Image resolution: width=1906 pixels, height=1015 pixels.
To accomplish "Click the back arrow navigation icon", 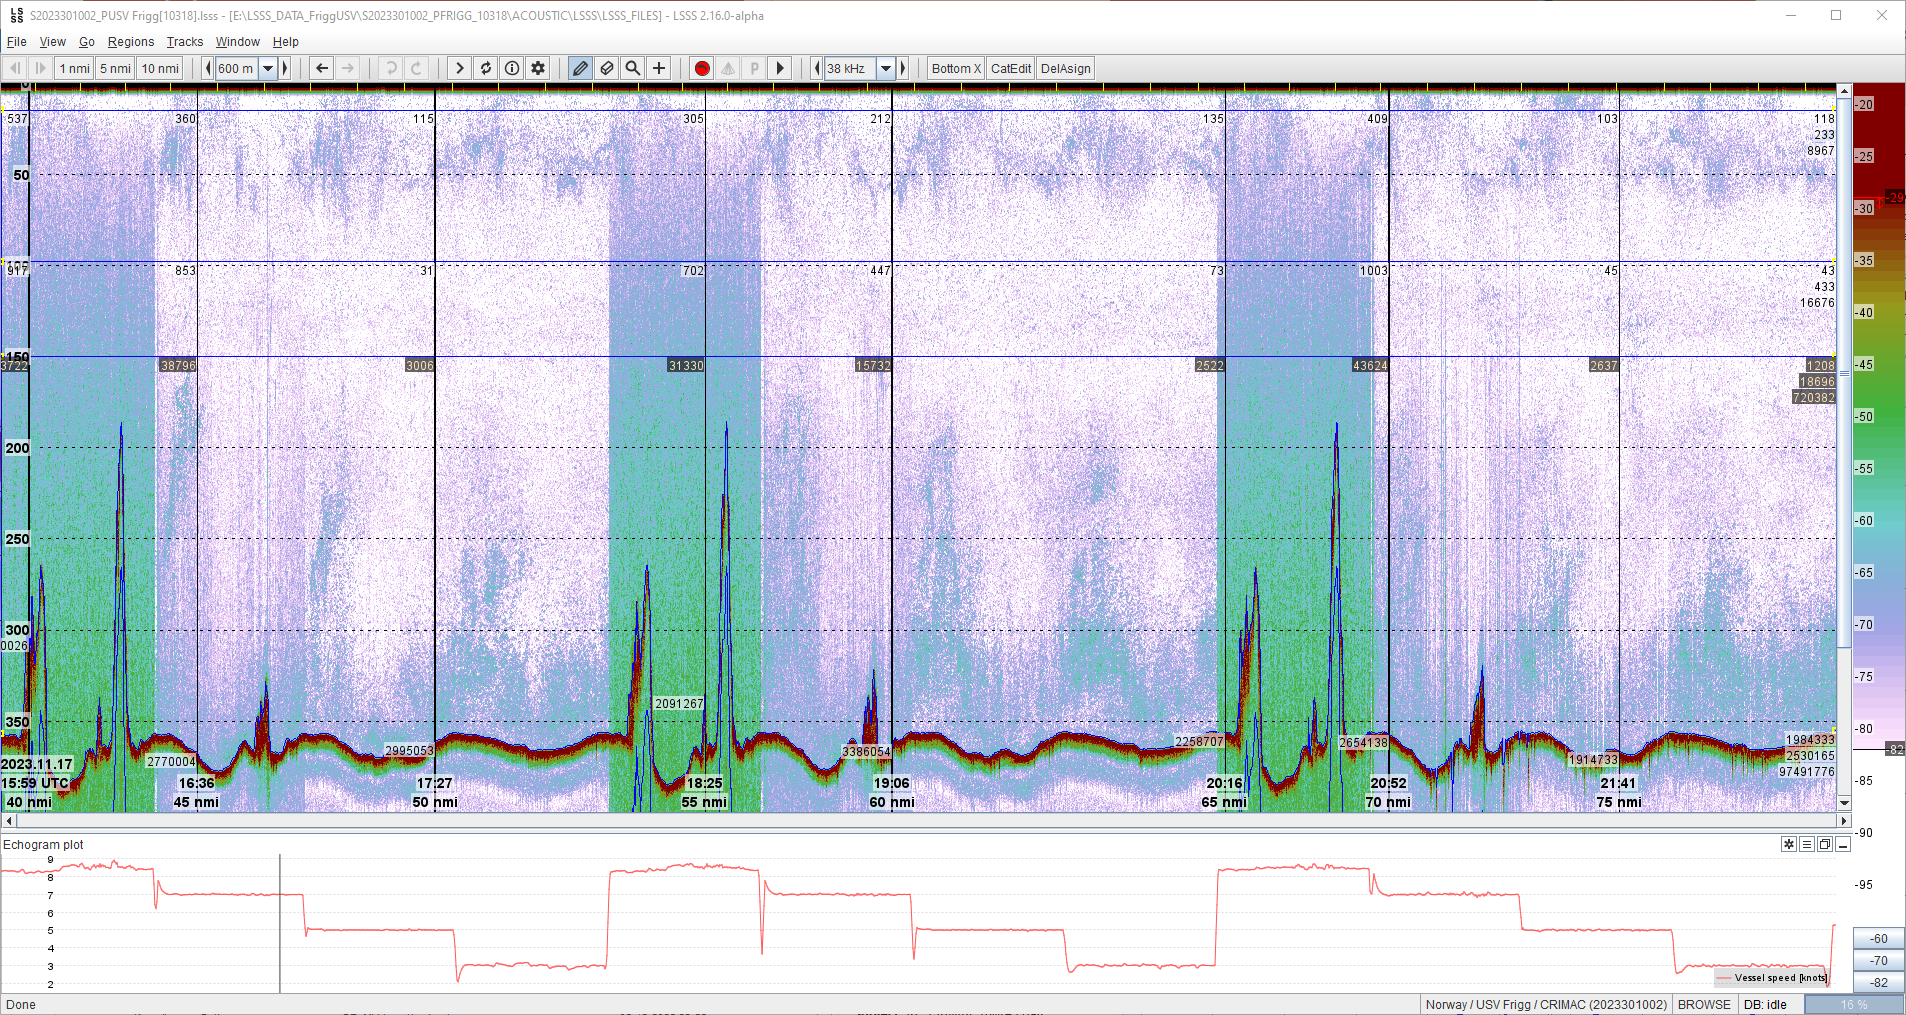I will tap(322, 68).
